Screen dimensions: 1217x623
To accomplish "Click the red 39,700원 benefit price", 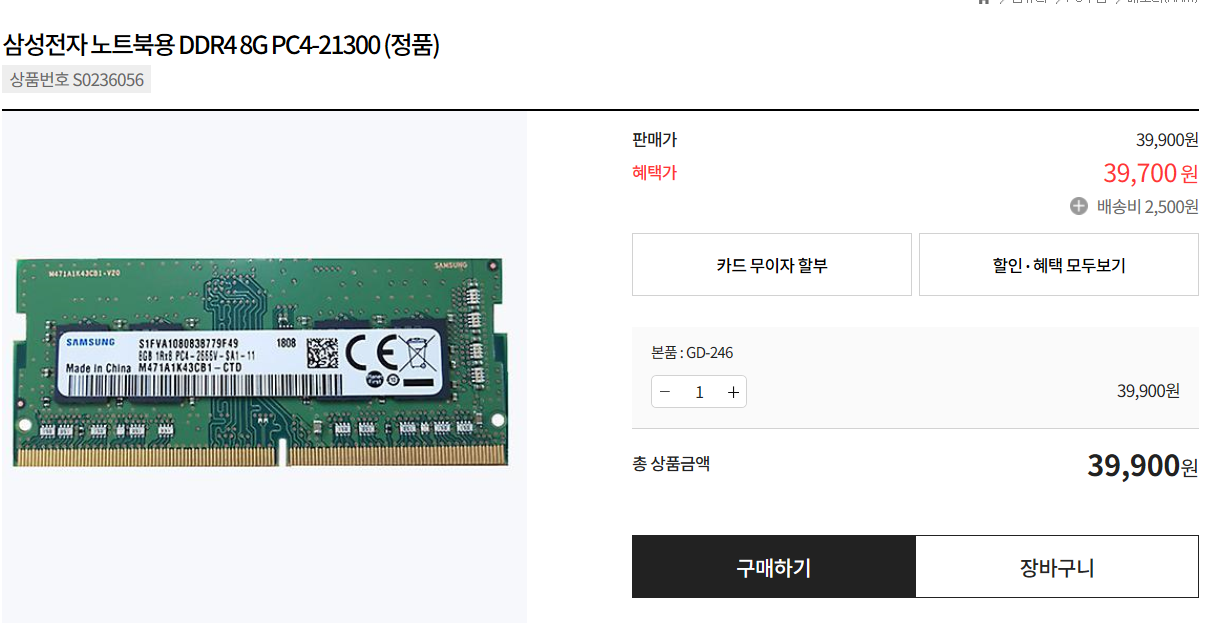I will (x=1150, y=173).
